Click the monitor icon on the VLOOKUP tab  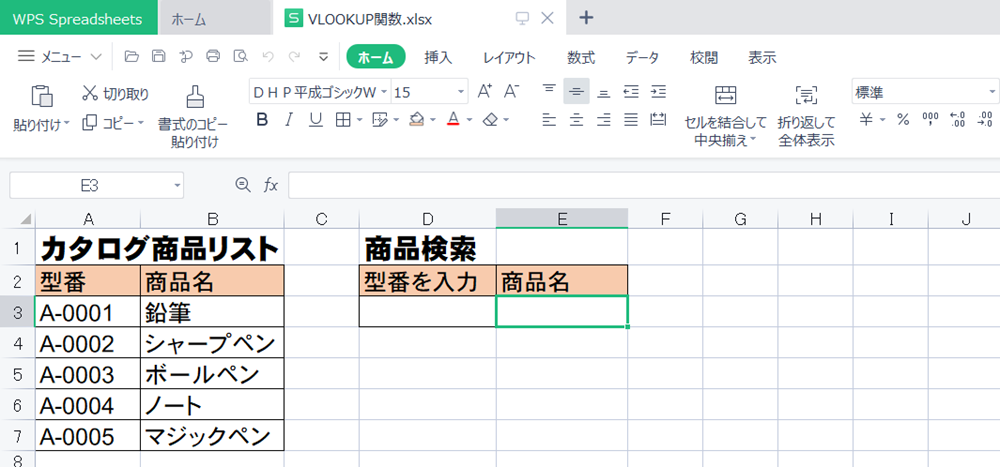coord(522,19)
